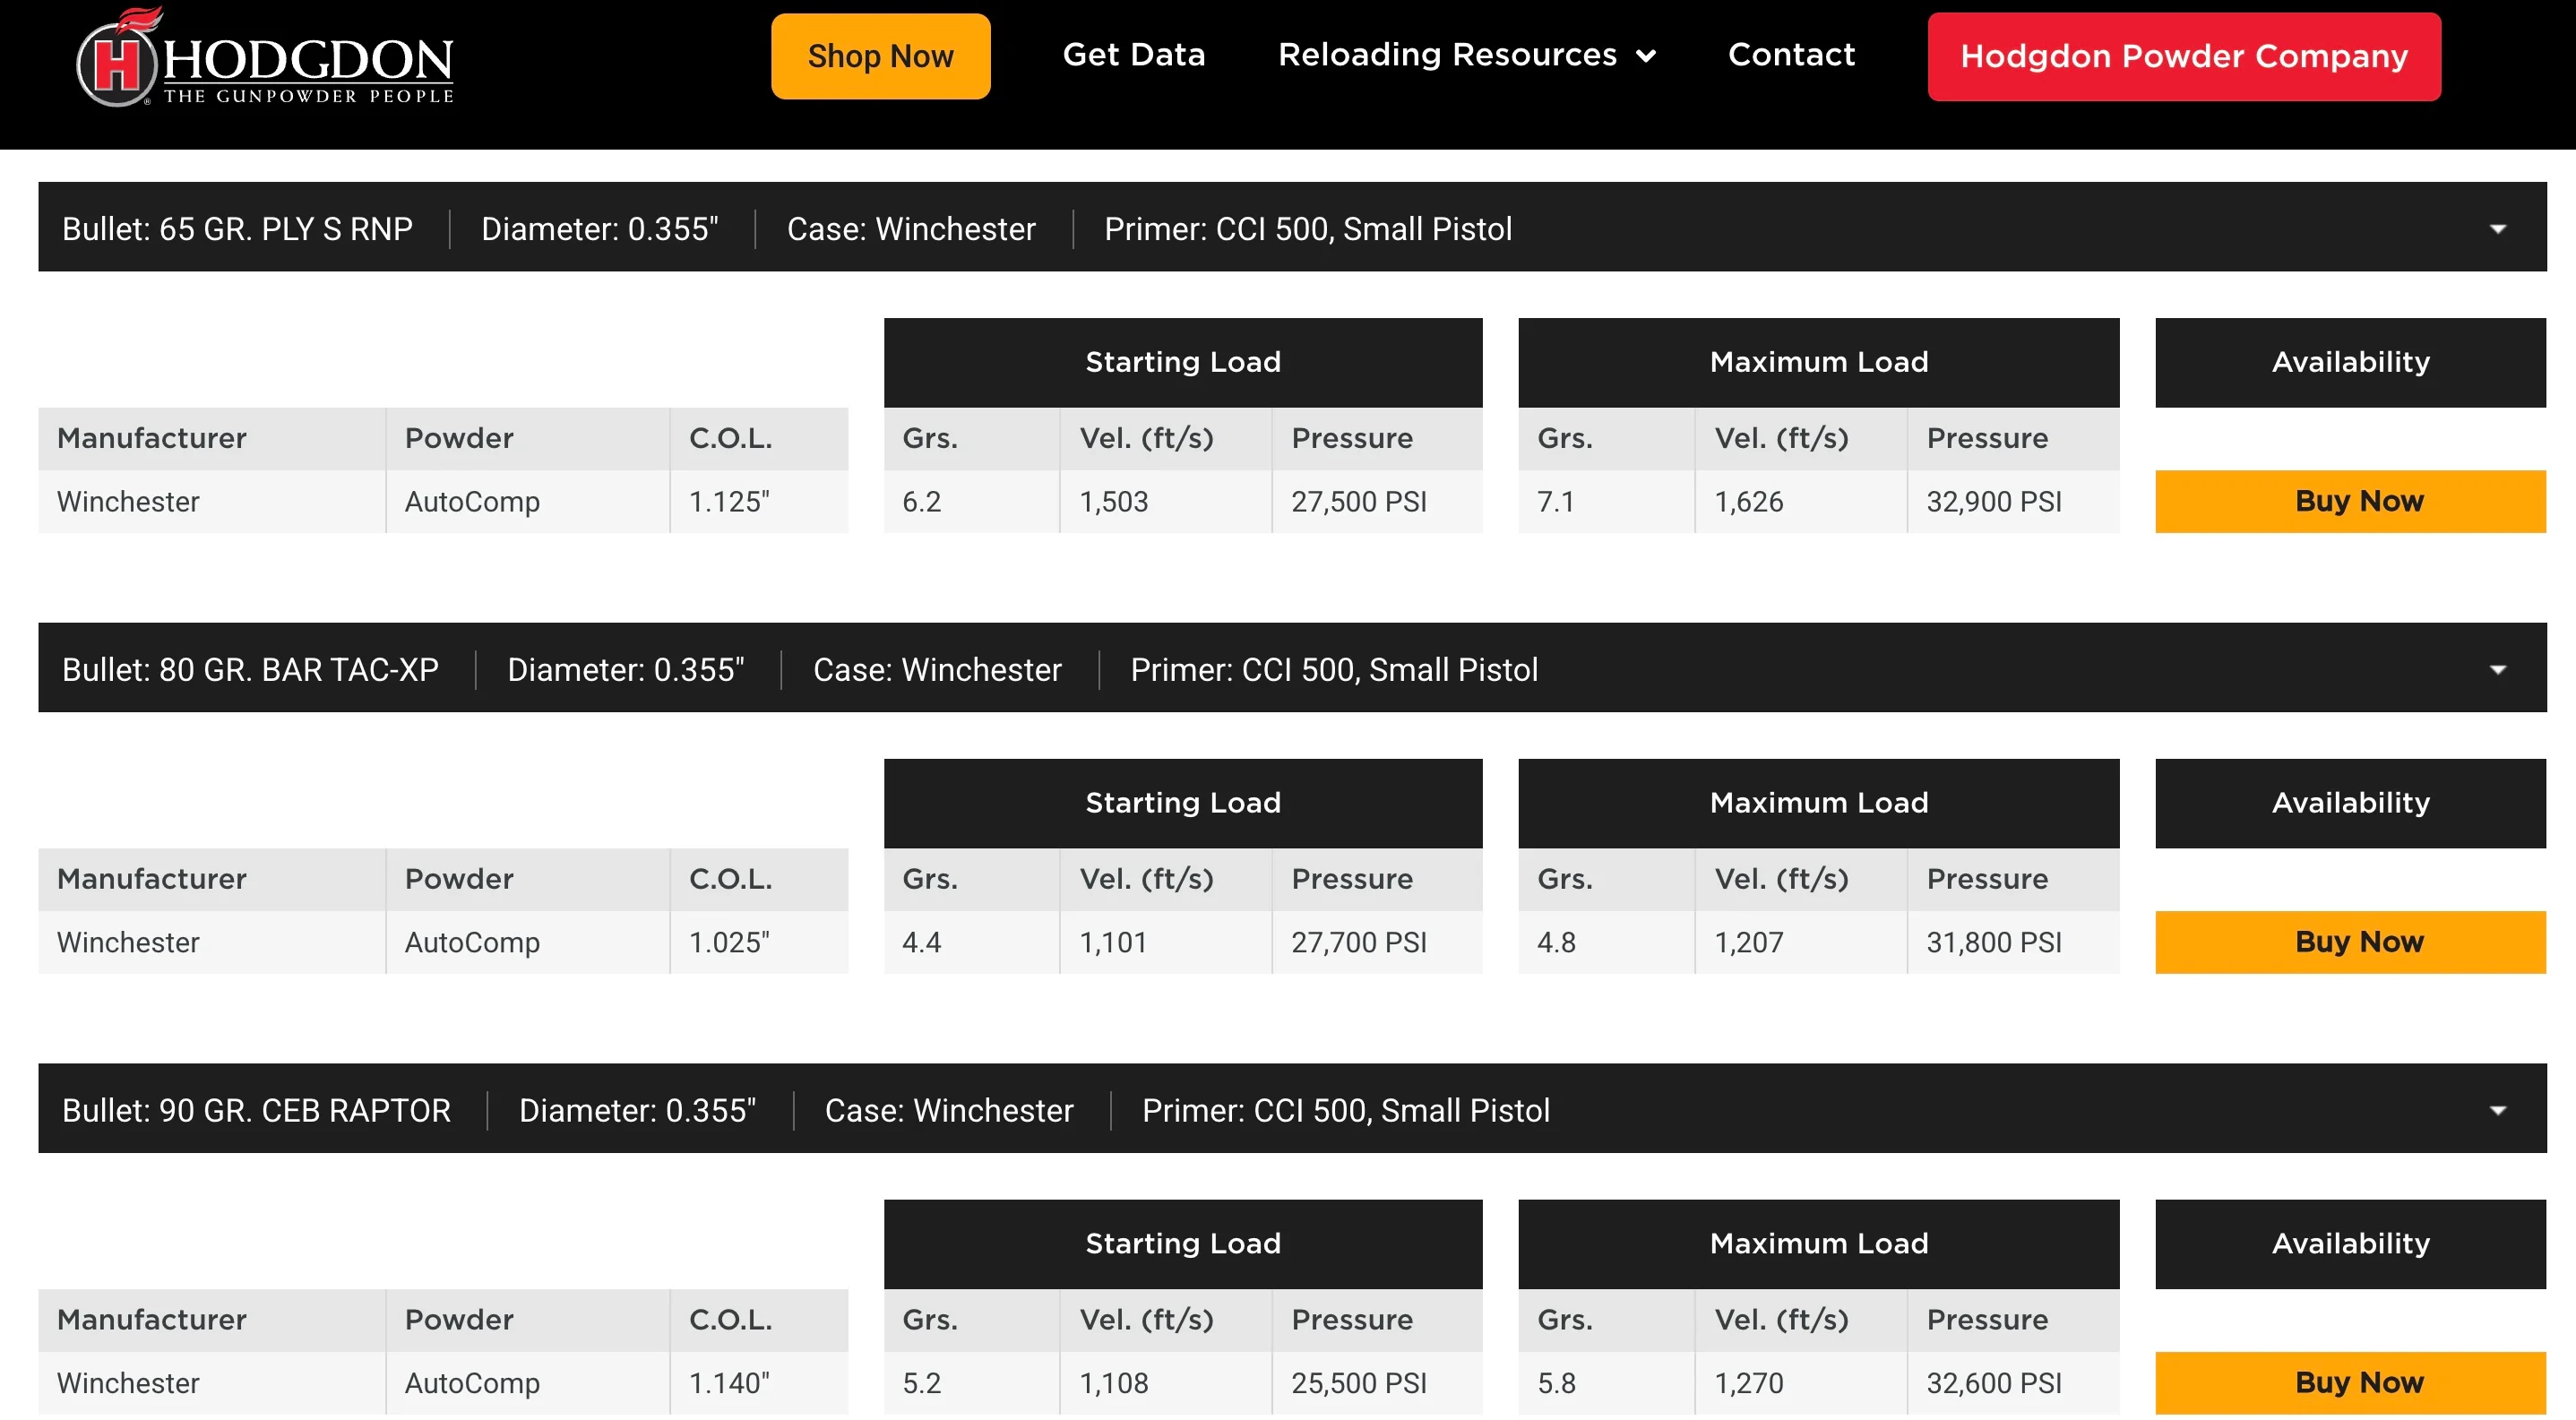This screenshot has height=1420, width=2576.
Task: Click Winchester manufacturer in the 80 GR. table
Action: 128,942
